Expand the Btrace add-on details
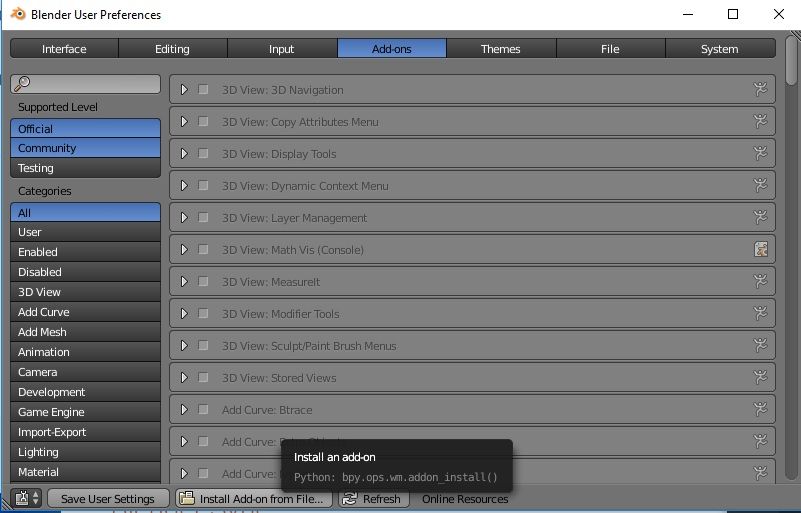The image size is (801, 513). click(184, 409)
